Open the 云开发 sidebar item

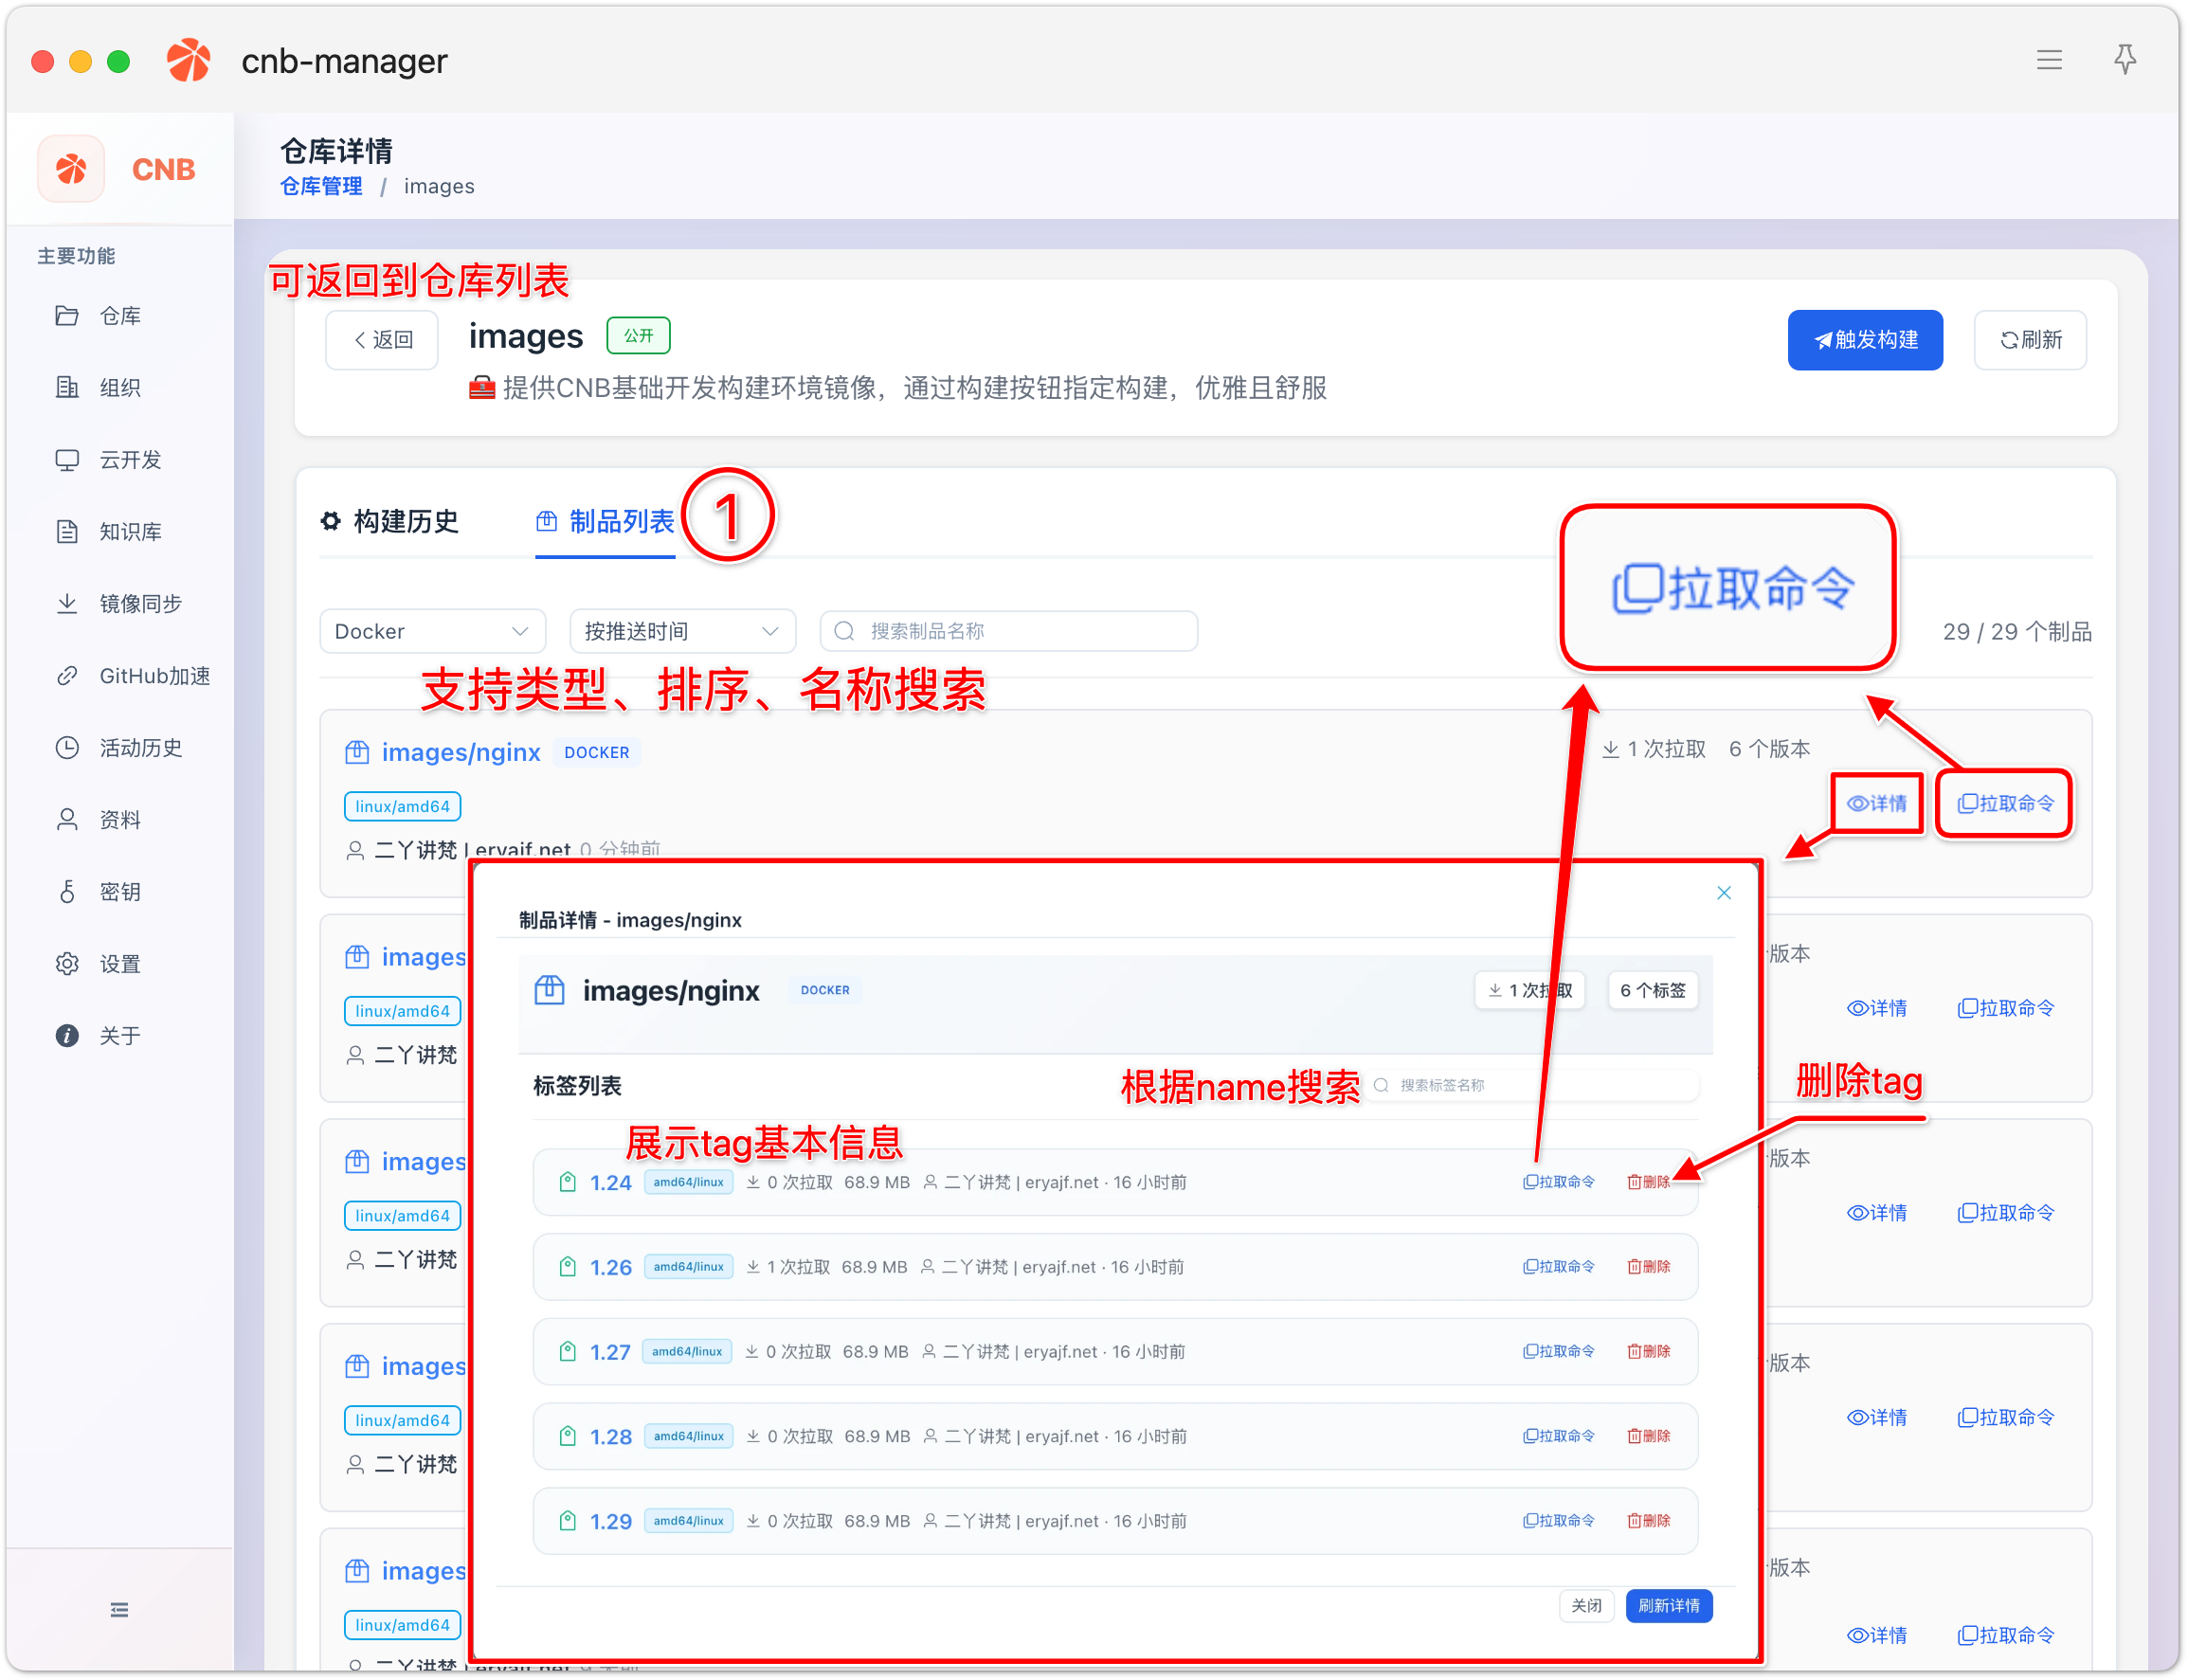119,460
